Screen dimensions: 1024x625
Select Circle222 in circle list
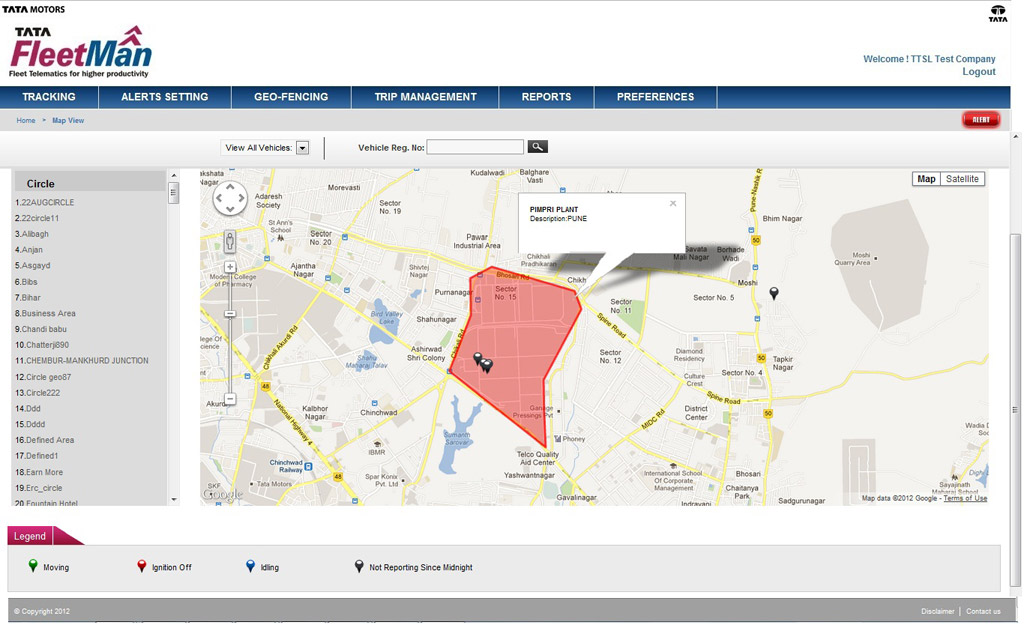pos(37,393)
